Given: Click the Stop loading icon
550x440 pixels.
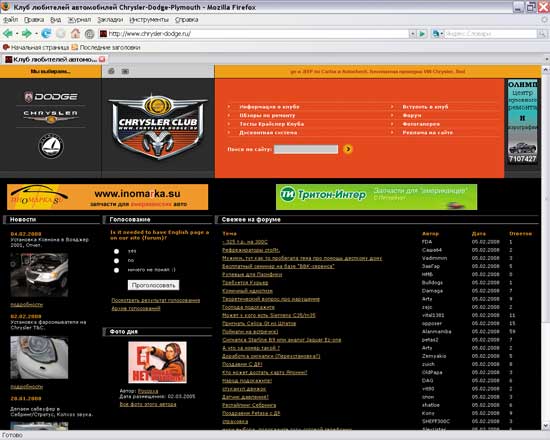Looking at the screenshot, I should [61, 34].
